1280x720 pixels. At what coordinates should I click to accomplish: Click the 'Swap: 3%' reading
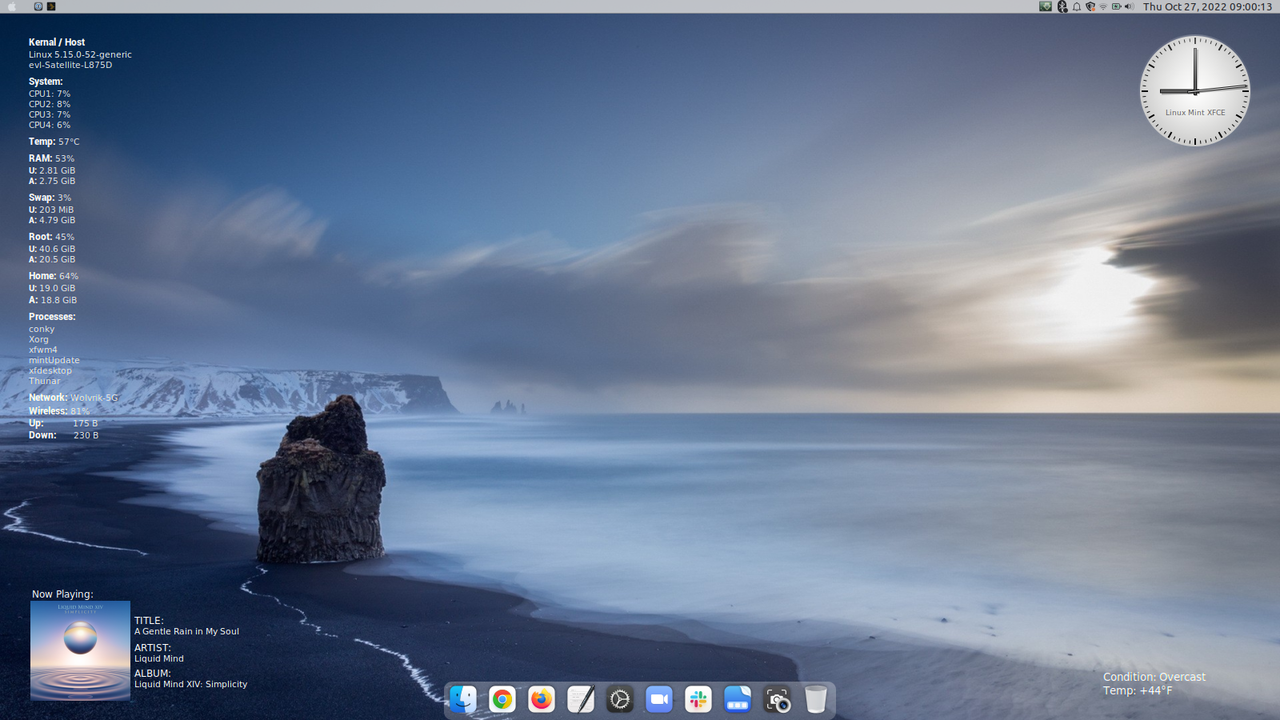coord(50,198)
